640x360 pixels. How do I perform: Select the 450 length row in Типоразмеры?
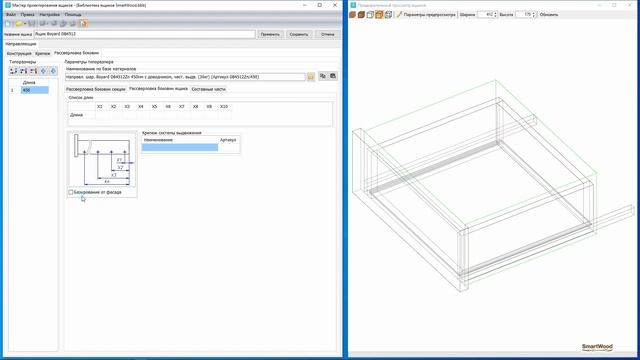(35, 90)
